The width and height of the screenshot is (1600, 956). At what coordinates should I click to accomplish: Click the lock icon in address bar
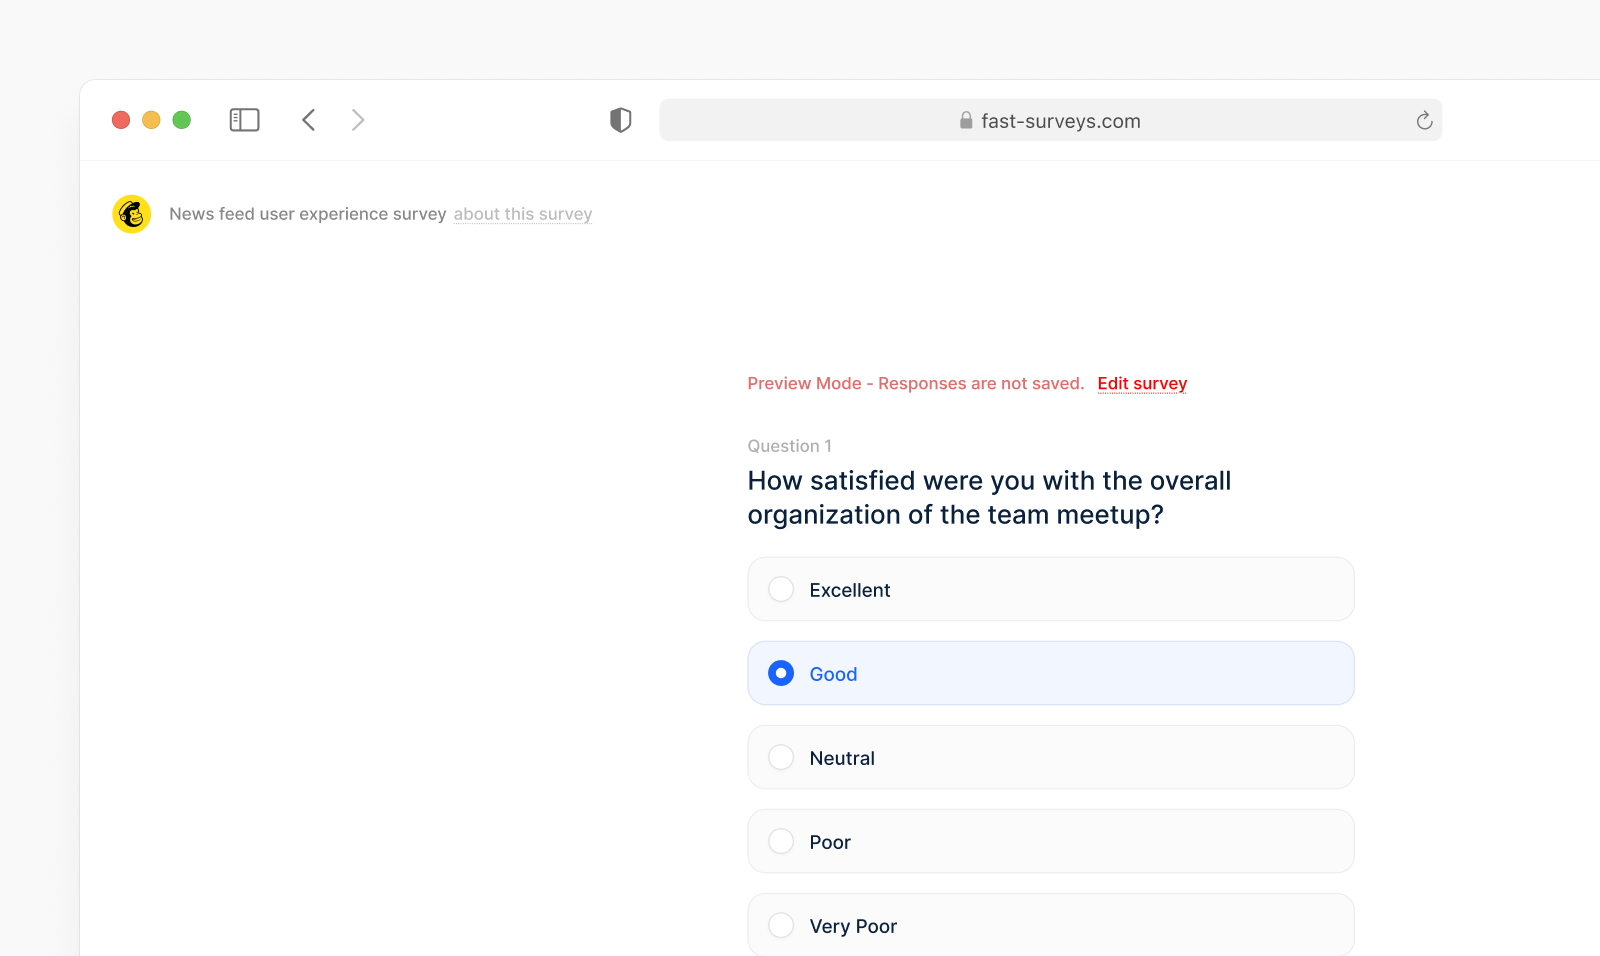pos(966,120)
